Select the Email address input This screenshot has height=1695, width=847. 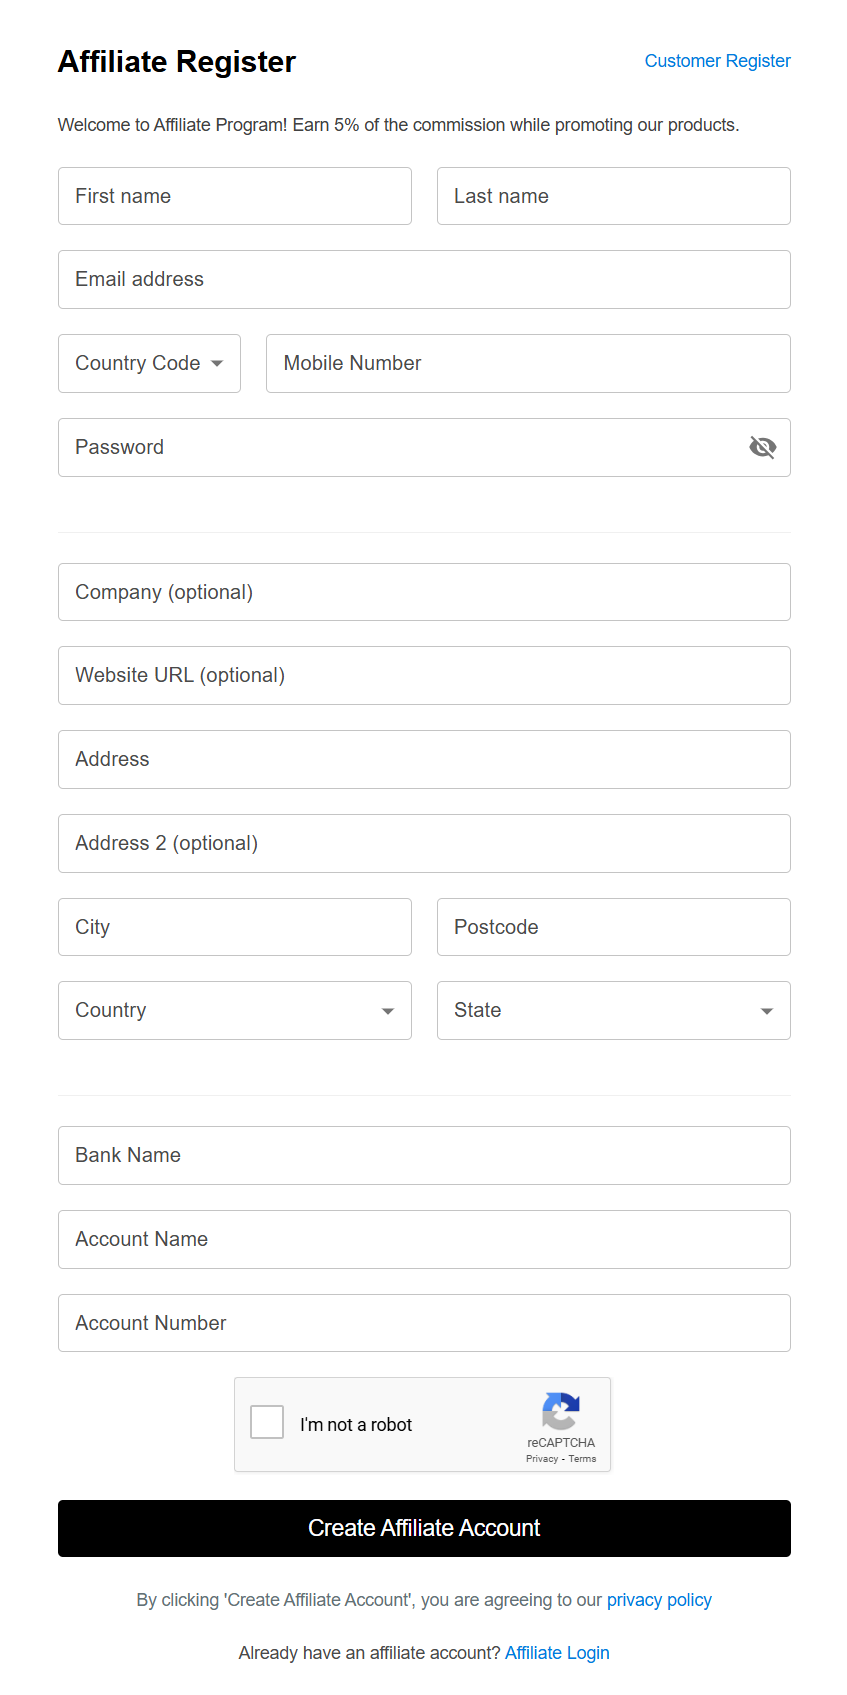click(x=424, y=279)
